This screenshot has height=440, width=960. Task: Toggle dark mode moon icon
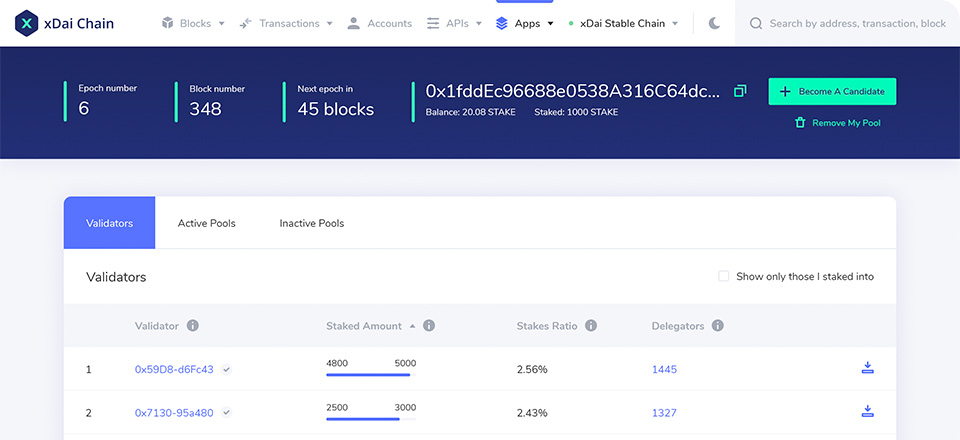(x=714, y=23)
